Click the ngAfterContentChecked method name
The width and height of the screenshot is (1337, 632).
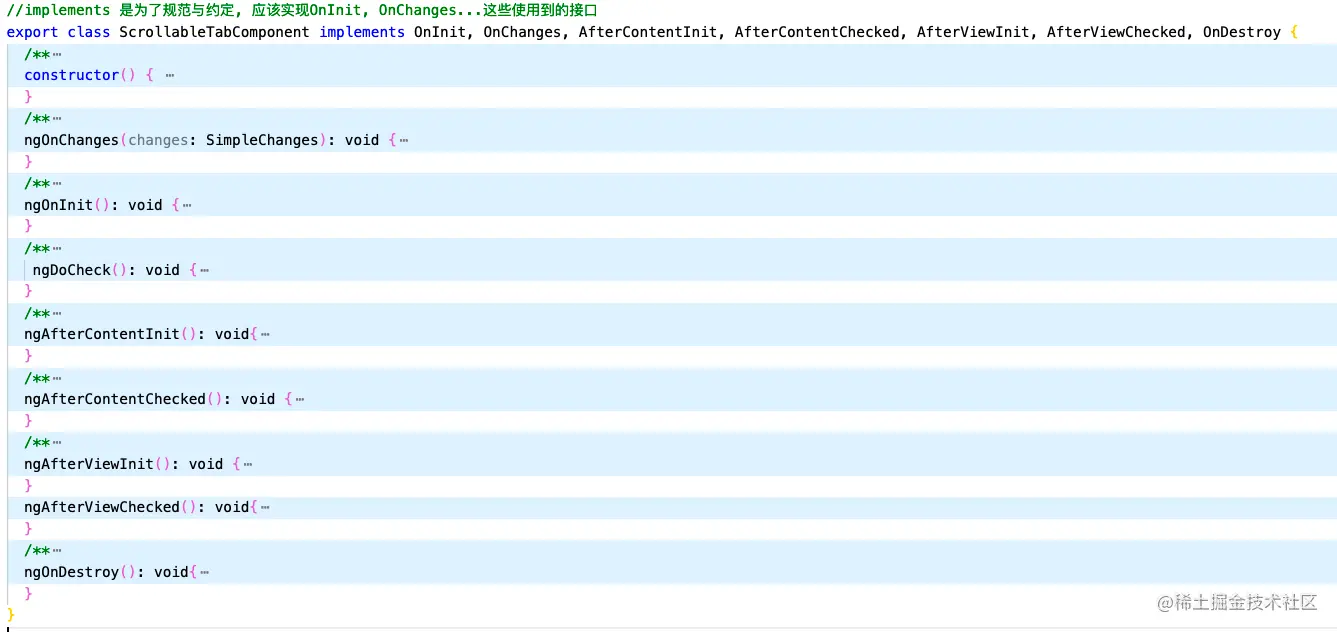pos(115,399)
